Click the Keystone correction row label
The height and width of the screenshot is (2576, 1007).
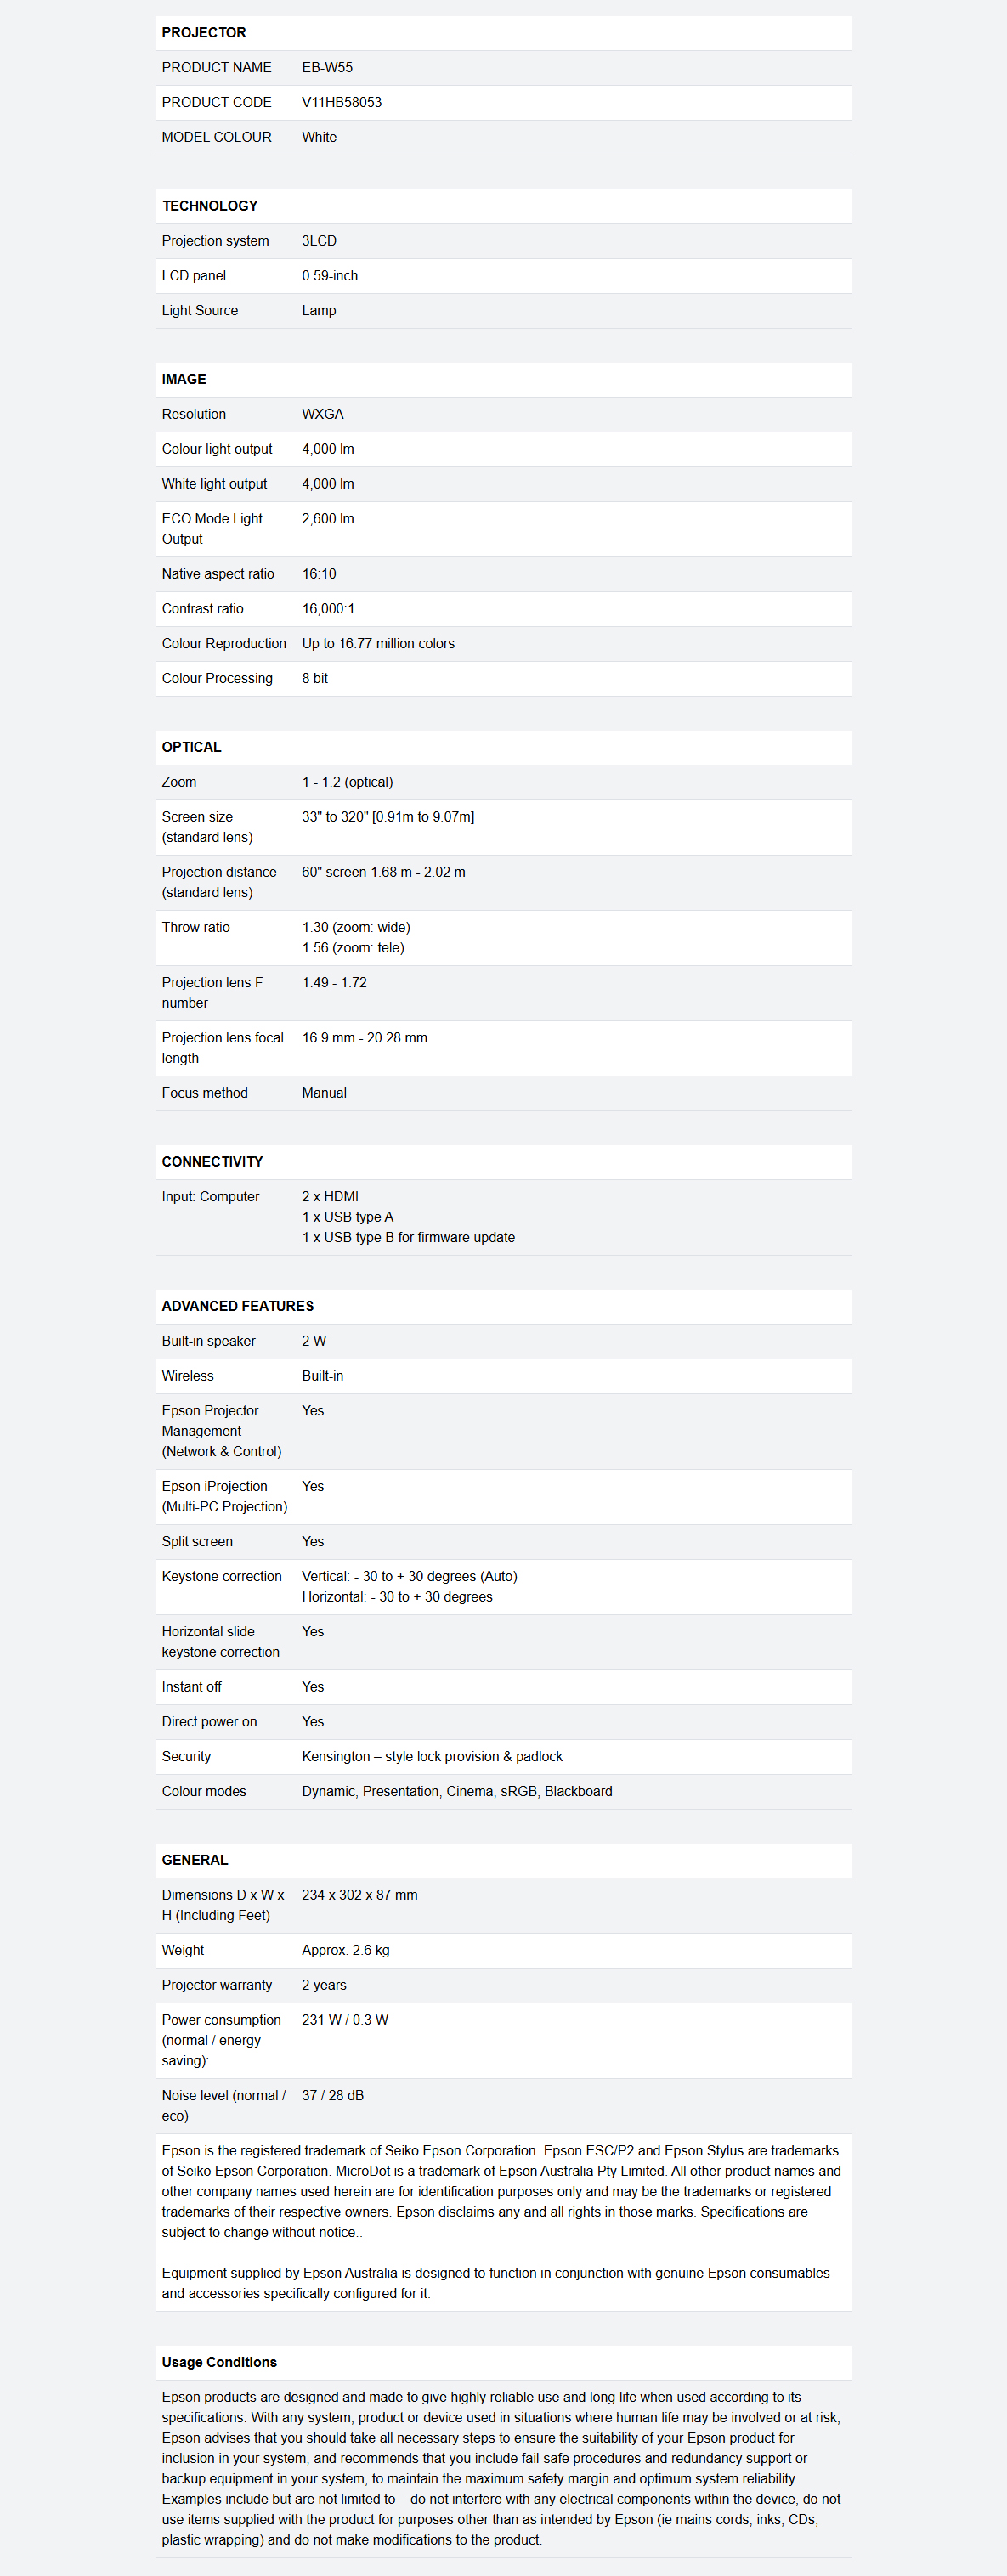[x=222, y=1576]
